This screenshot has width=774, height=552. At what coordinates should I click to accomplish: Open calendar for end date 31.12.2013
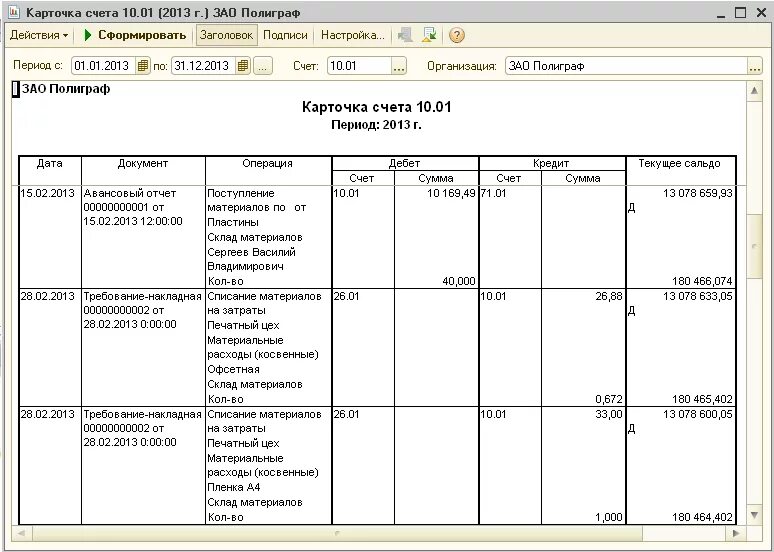point(243,66)
